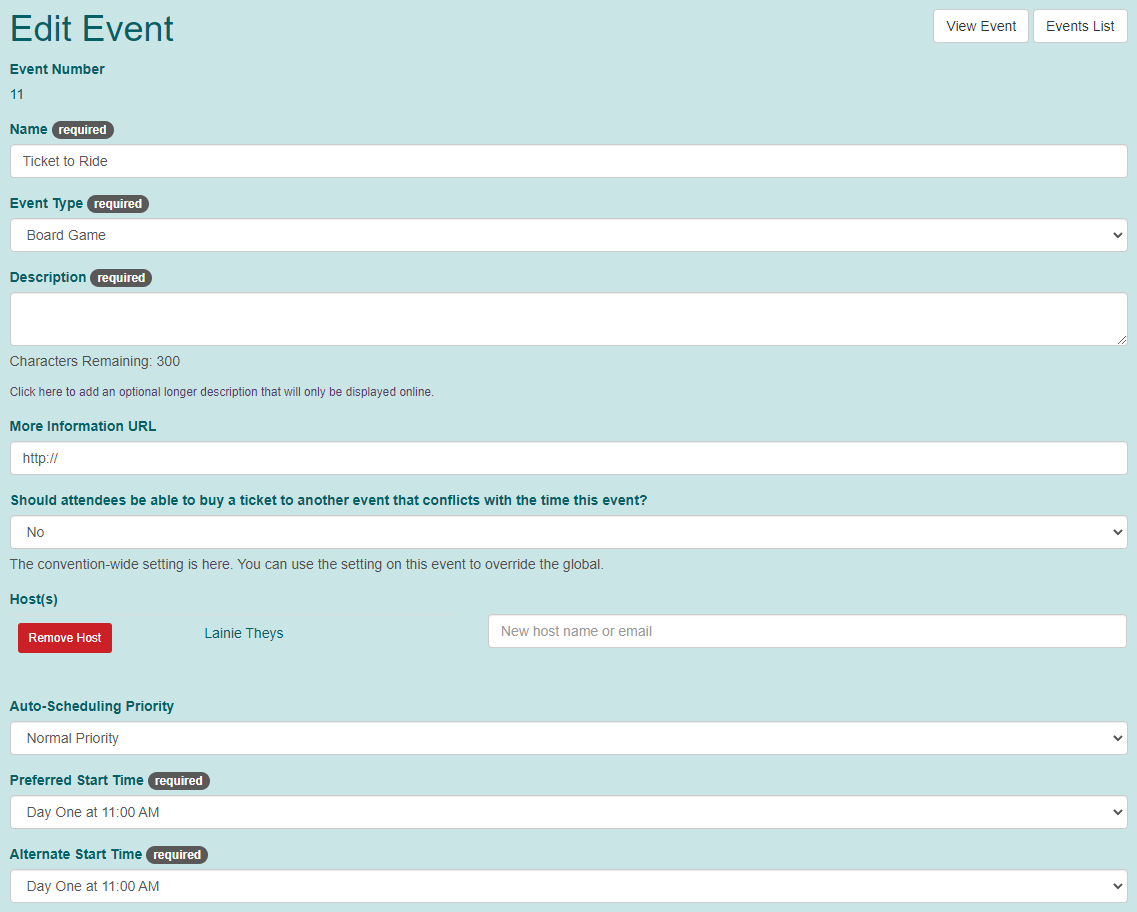Open the Alternate Start Time dropdown
The width and height of the screenshot is (1137, 912).
click(x=568, y=886)
